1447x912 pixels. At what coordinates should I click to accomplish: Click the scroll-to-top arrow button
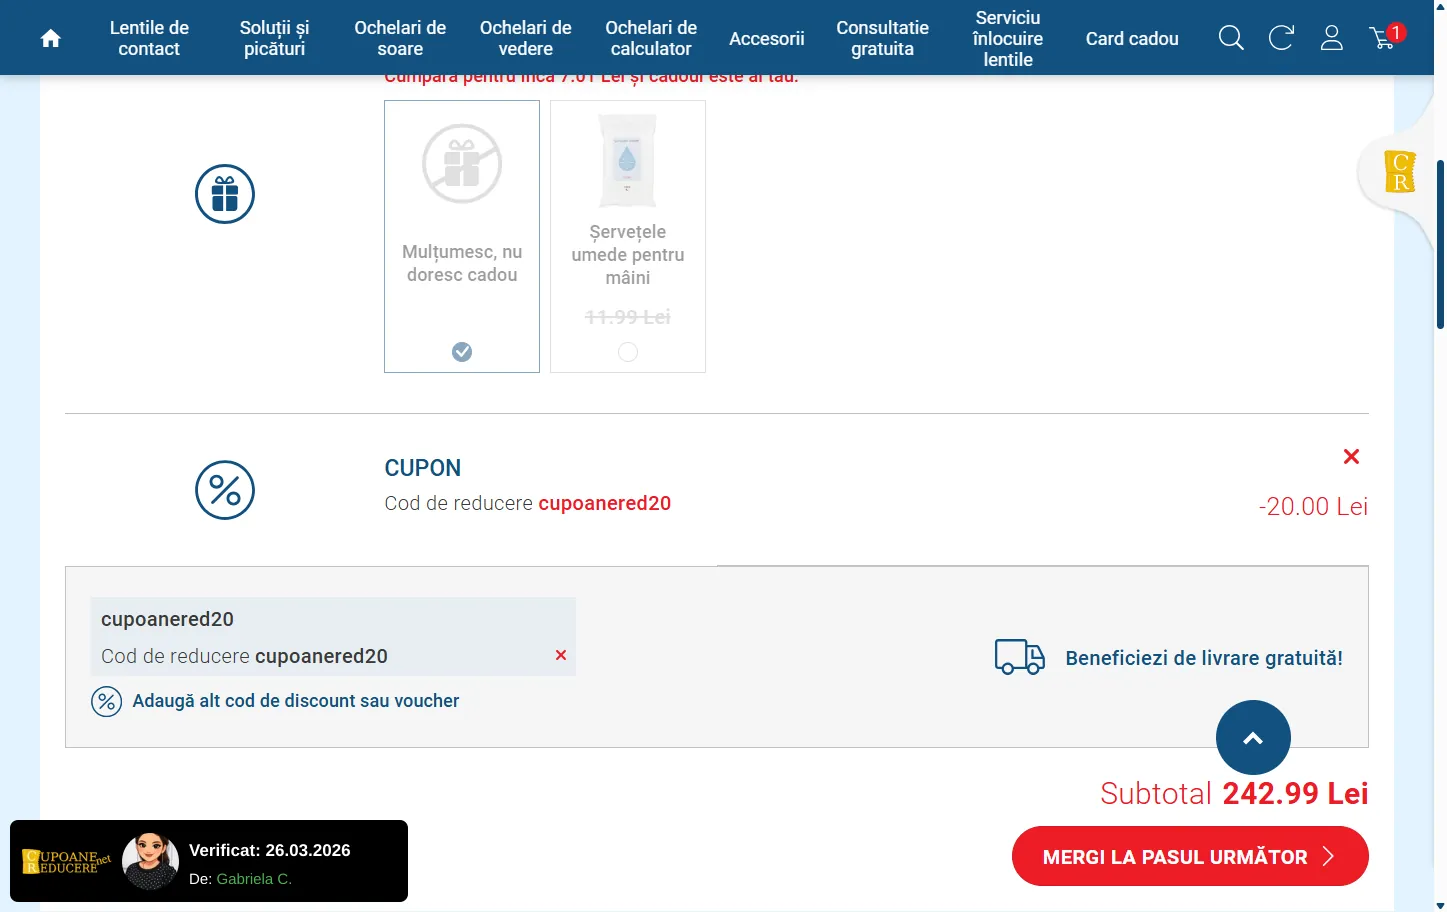pos(1252,738)
